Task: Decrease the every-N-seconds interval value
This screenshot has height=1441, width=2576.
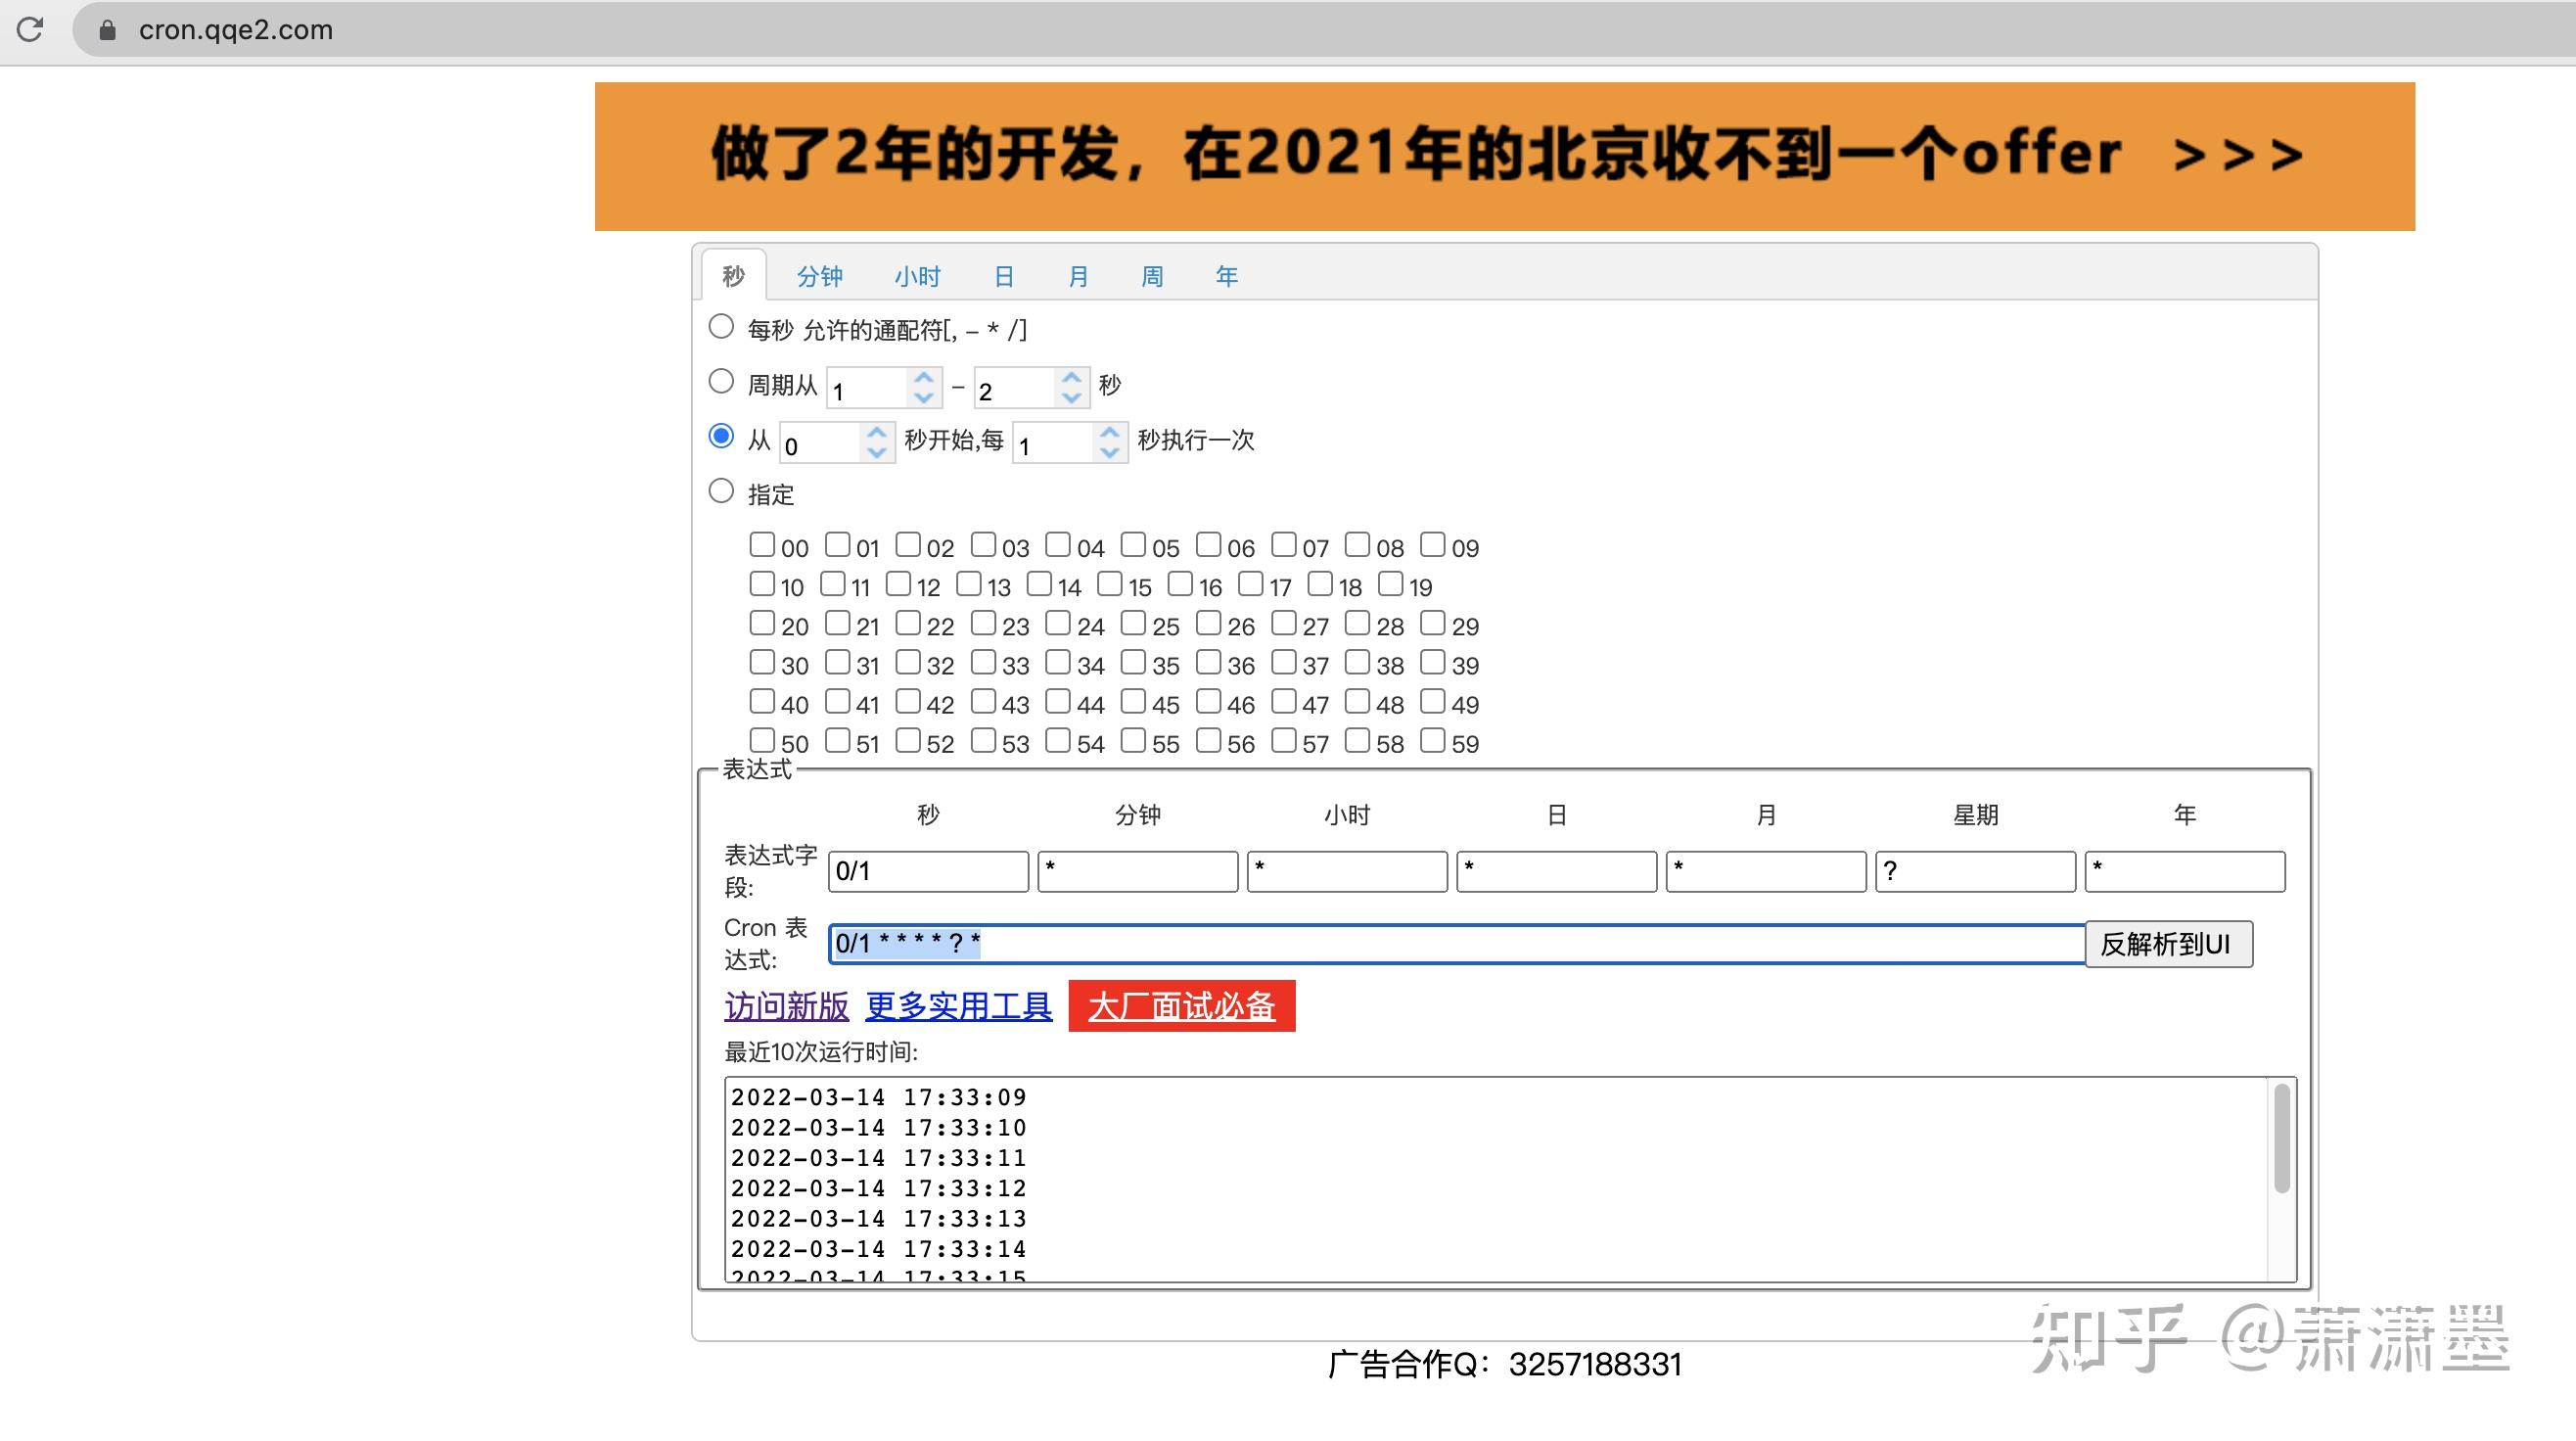Action: click(x=1109, y=452)
